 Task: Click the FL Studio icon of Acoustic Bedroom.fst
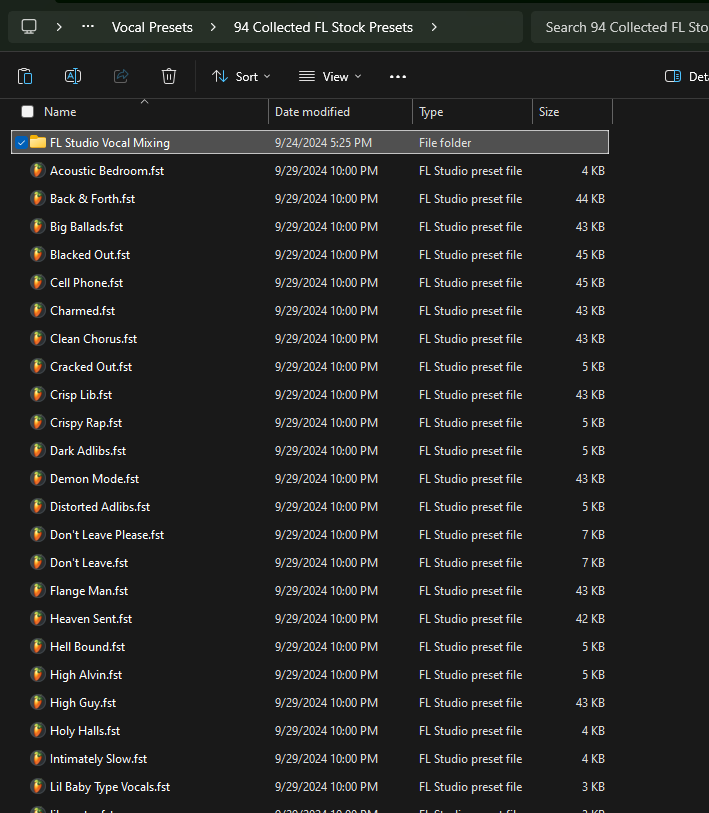click(38, 171)
